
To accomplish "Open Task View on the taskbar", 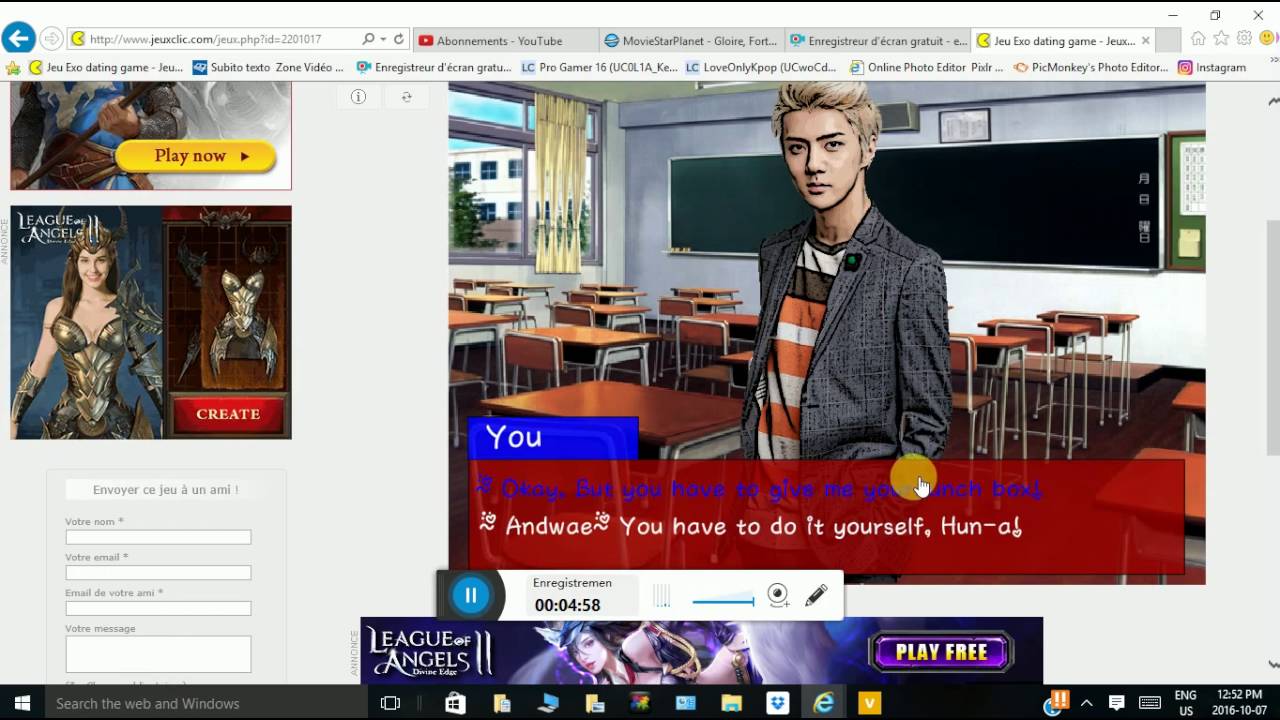I will (x=390, y=703).
